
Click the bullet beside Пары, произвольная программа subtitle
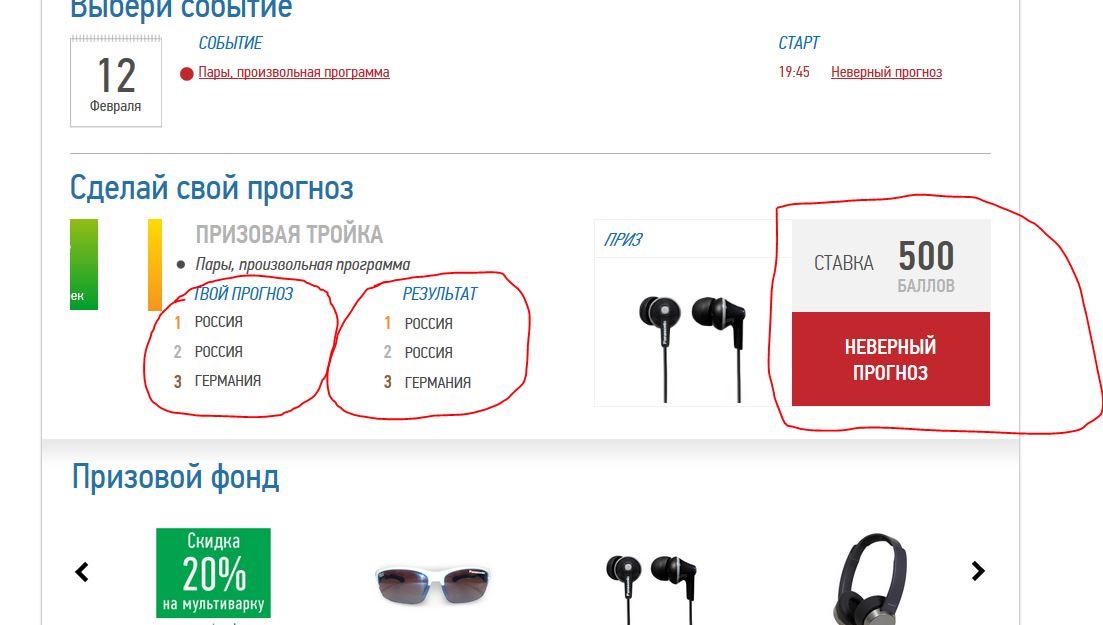pos(181,265)
